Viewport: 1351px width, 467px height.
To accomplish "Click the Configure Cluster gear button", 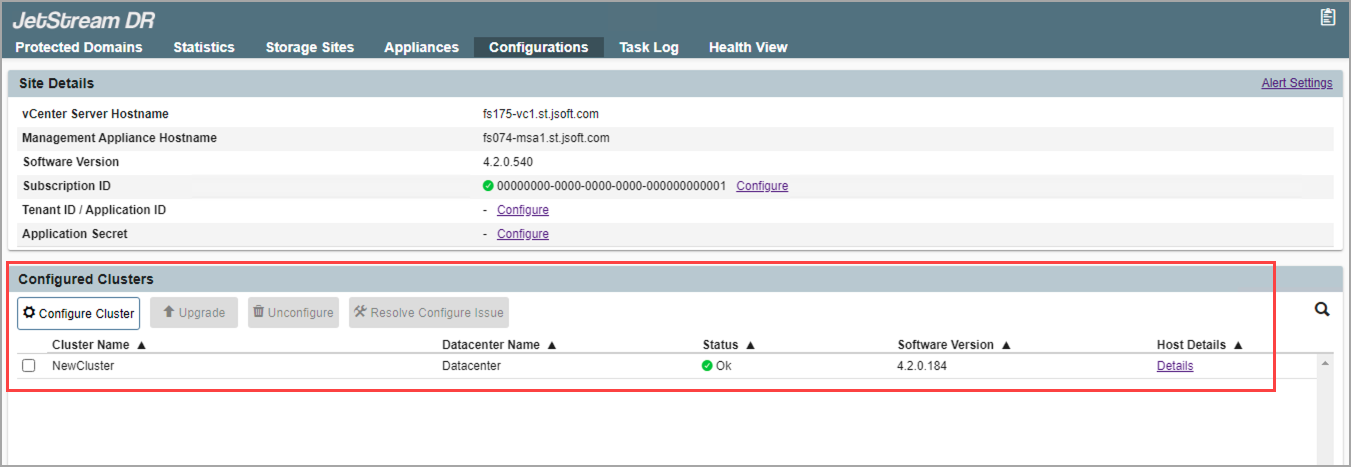I will coord(78,313).
